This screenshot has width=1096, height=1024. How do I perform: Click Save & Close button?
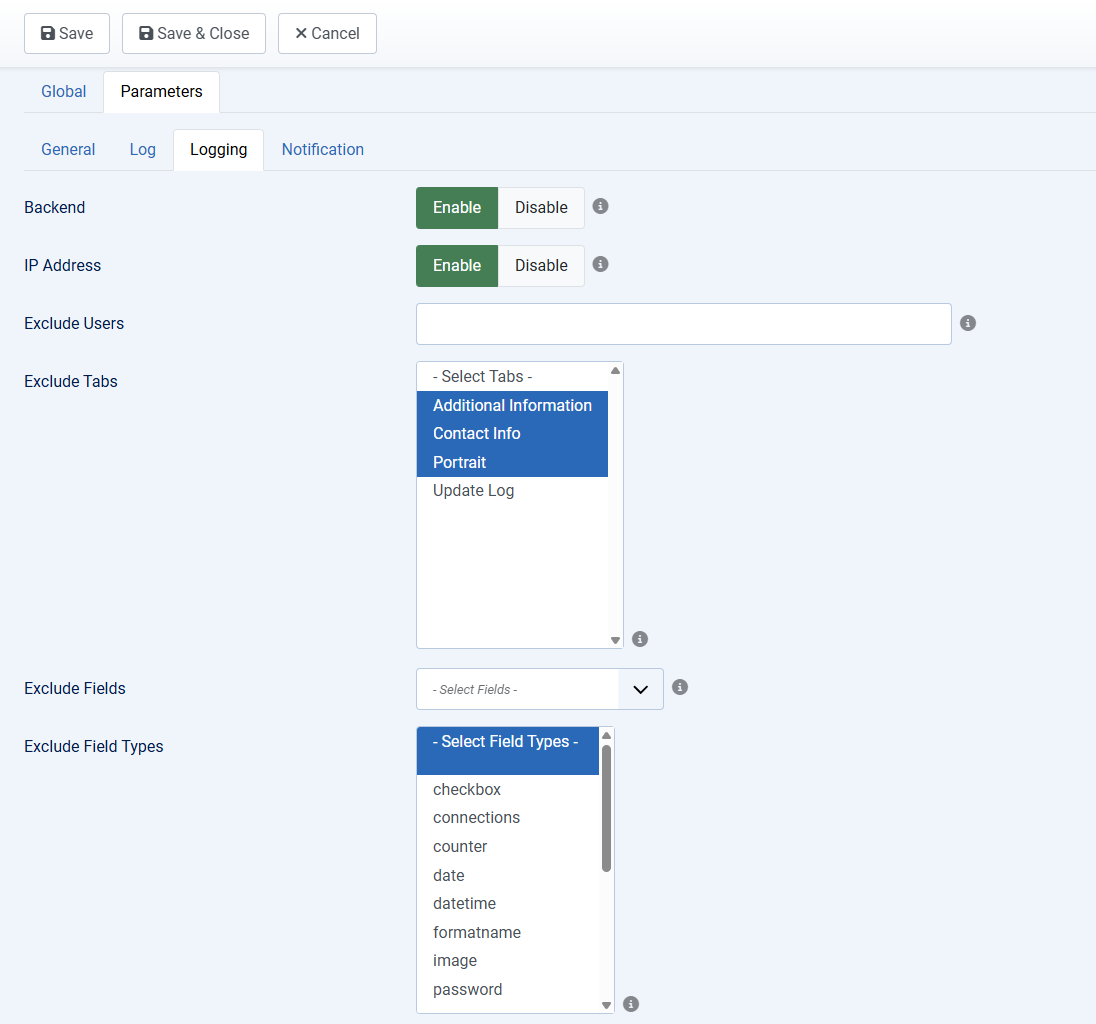point(194,34)
